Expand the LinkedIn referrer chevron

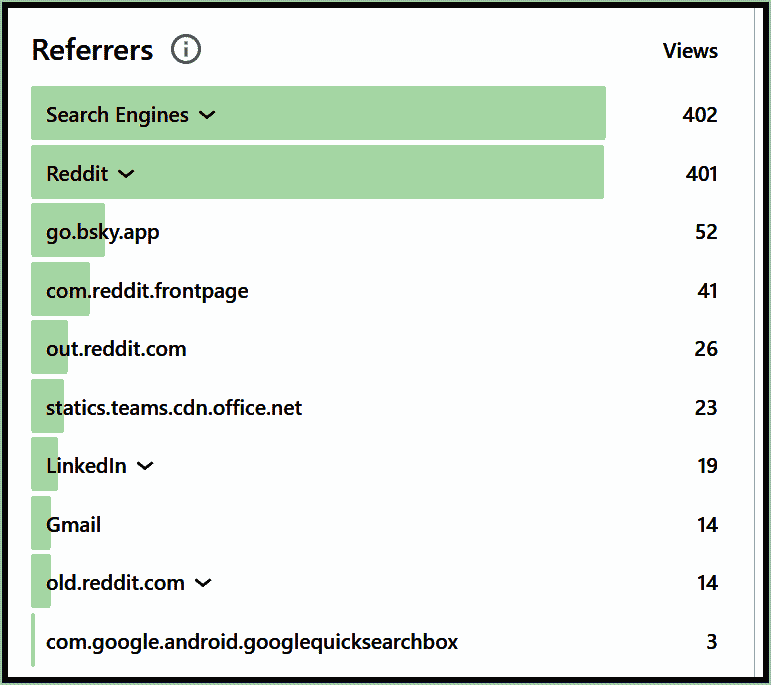[145, 466]
